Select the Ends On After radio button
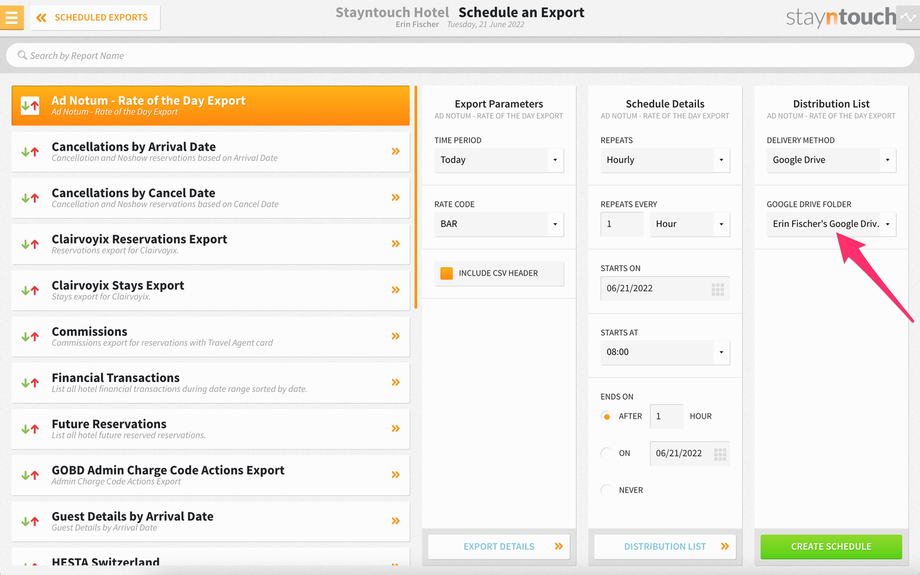 pyautogui.click(x=607, y=417)
